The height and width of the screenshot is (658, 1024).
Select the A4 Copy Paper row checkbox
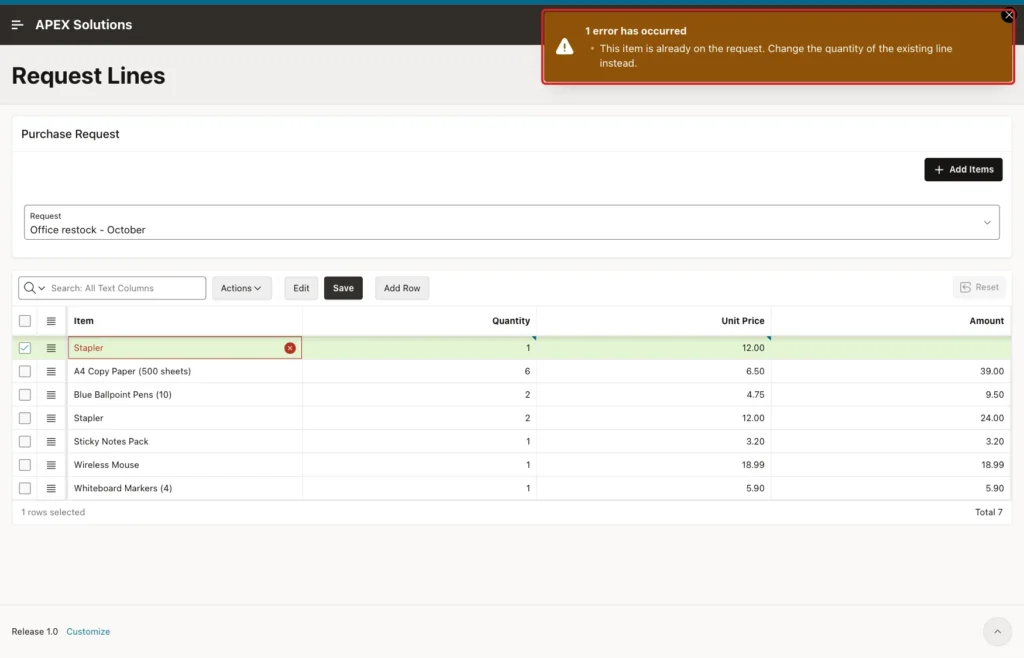(x=25, y=371)
